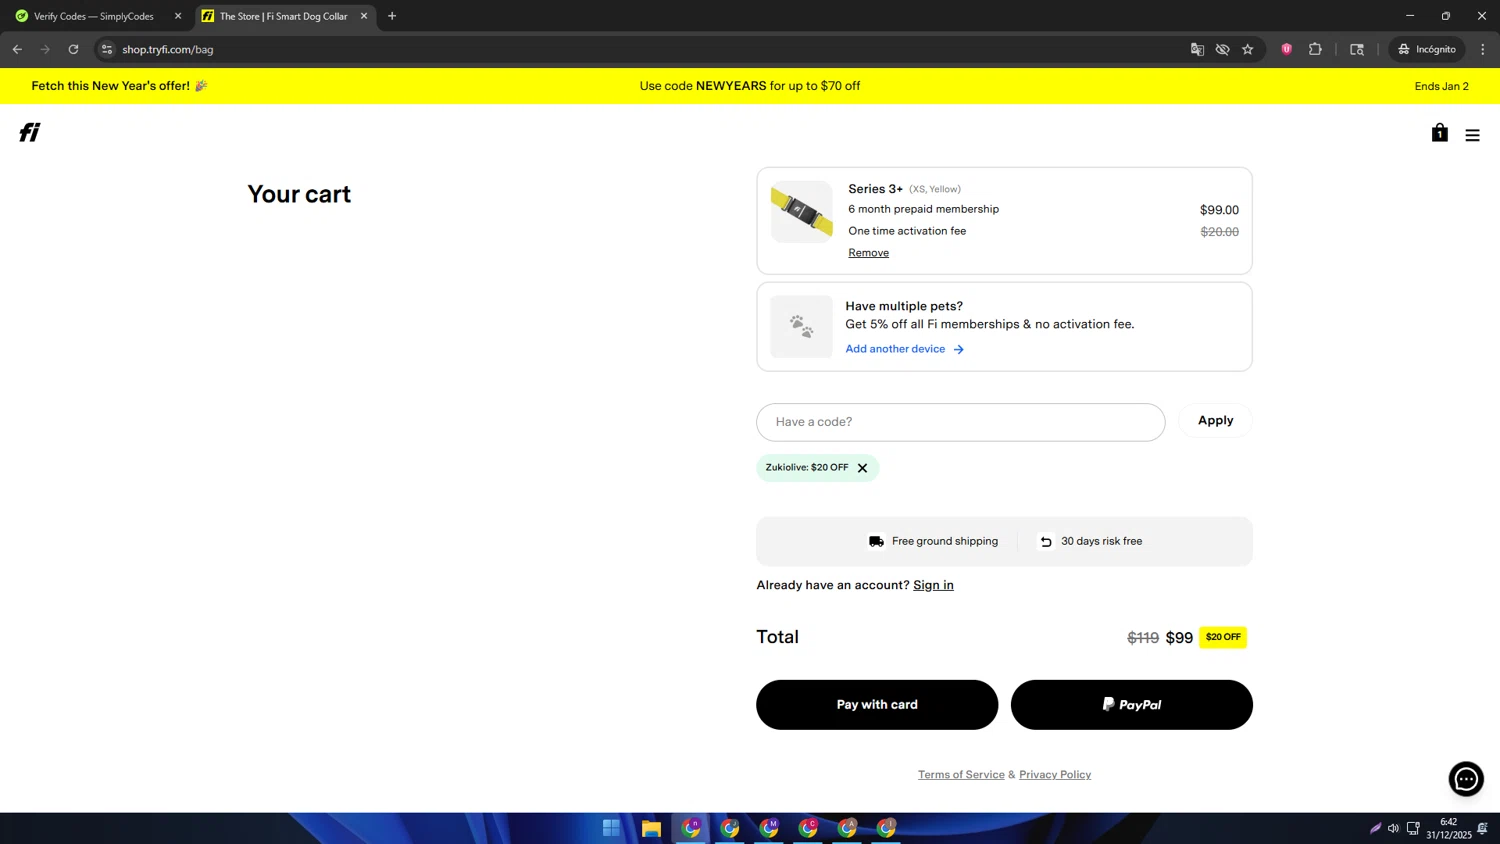Open a new browser tab
This screenshot has height=844, width=1500.
[x=392, y=16]
